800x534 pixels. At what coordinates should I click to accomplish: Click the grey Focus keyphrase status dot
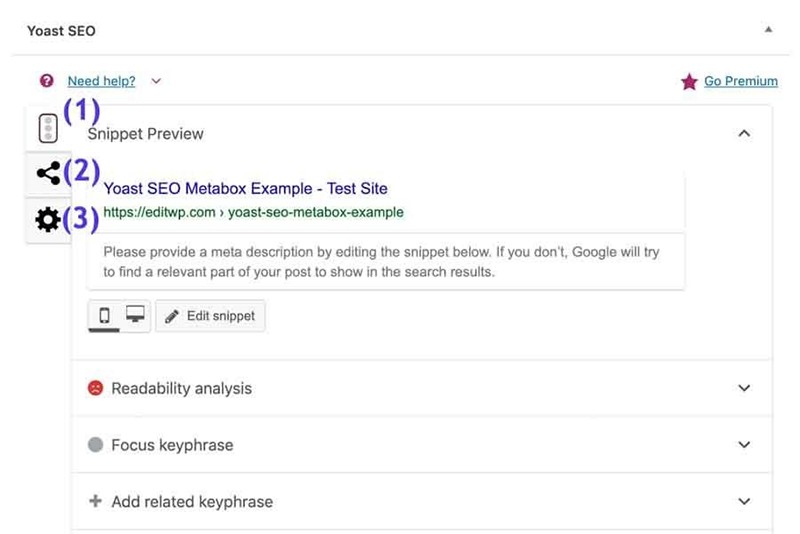[x=95, y=445]
